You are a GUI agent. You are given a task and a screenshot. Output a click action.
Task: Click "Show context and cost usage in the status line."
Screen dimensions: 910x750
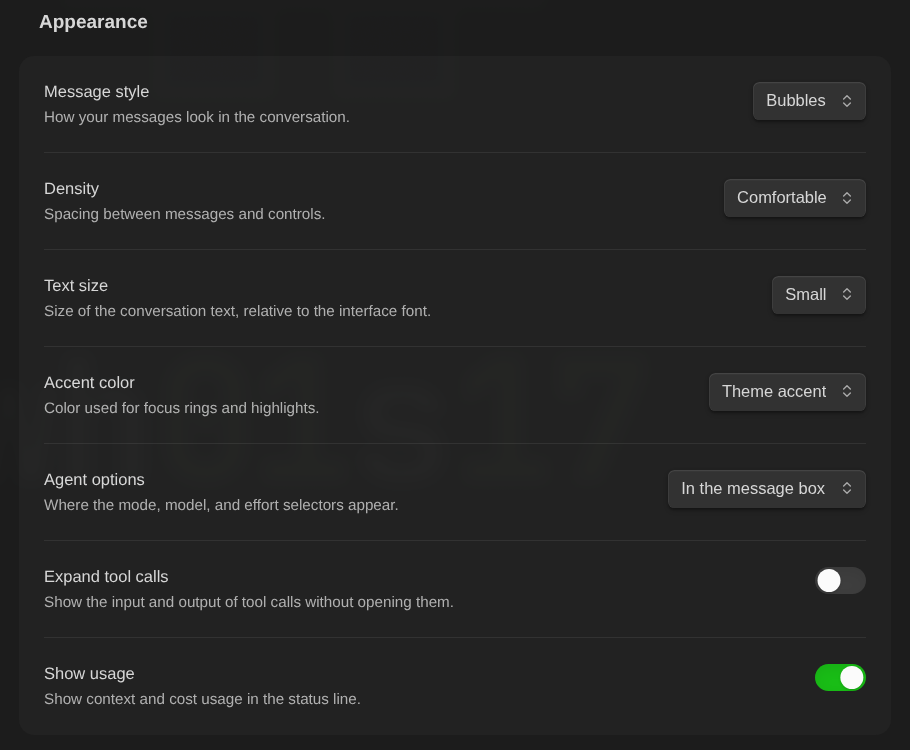tap(203, 699)
